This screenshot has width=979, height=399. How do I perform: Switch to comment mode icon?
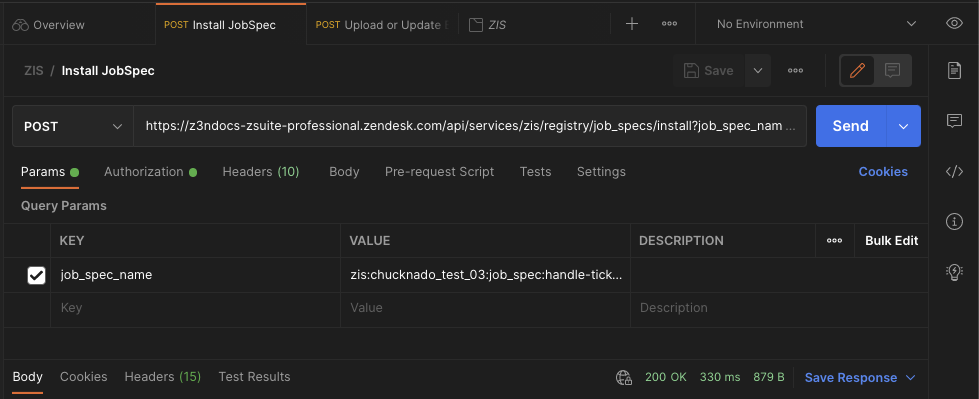[x=892, y=71]
